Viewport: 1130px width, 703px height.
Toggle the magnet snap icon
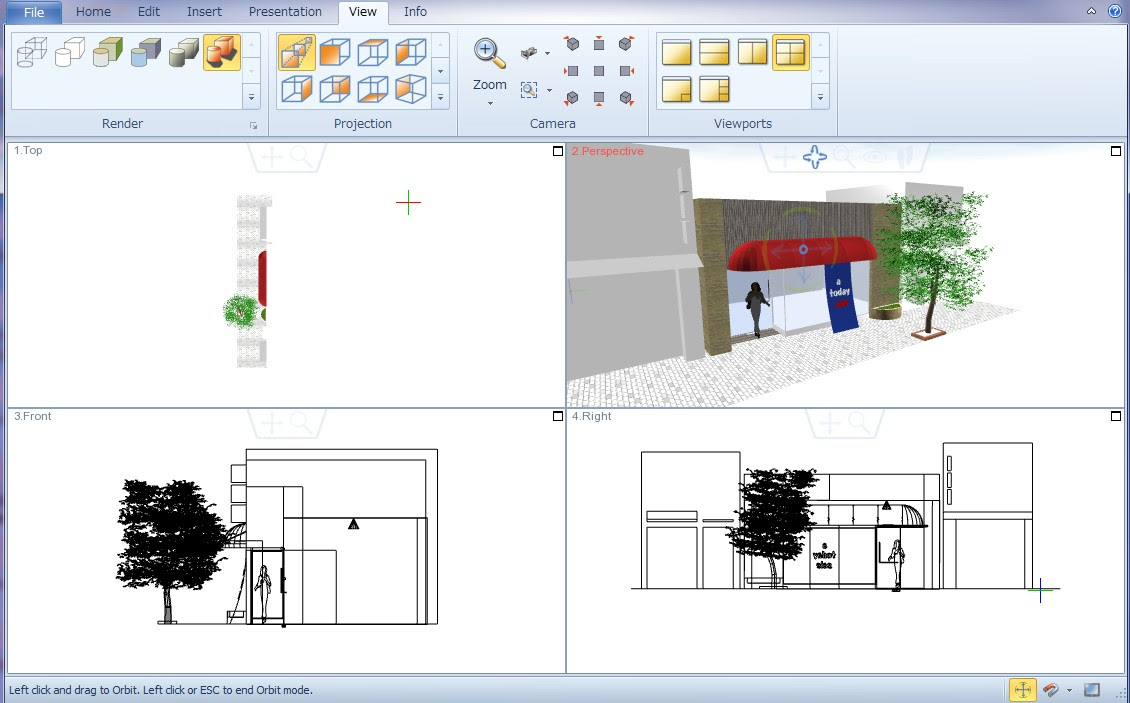pos(1051,690)
